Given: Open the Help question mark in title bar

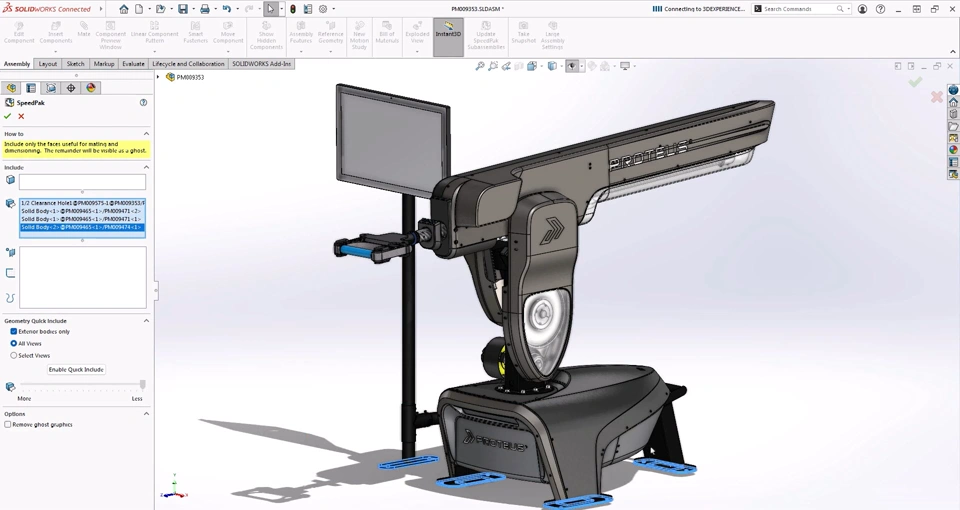Looking at the screenshot, I should click(880, 9).
